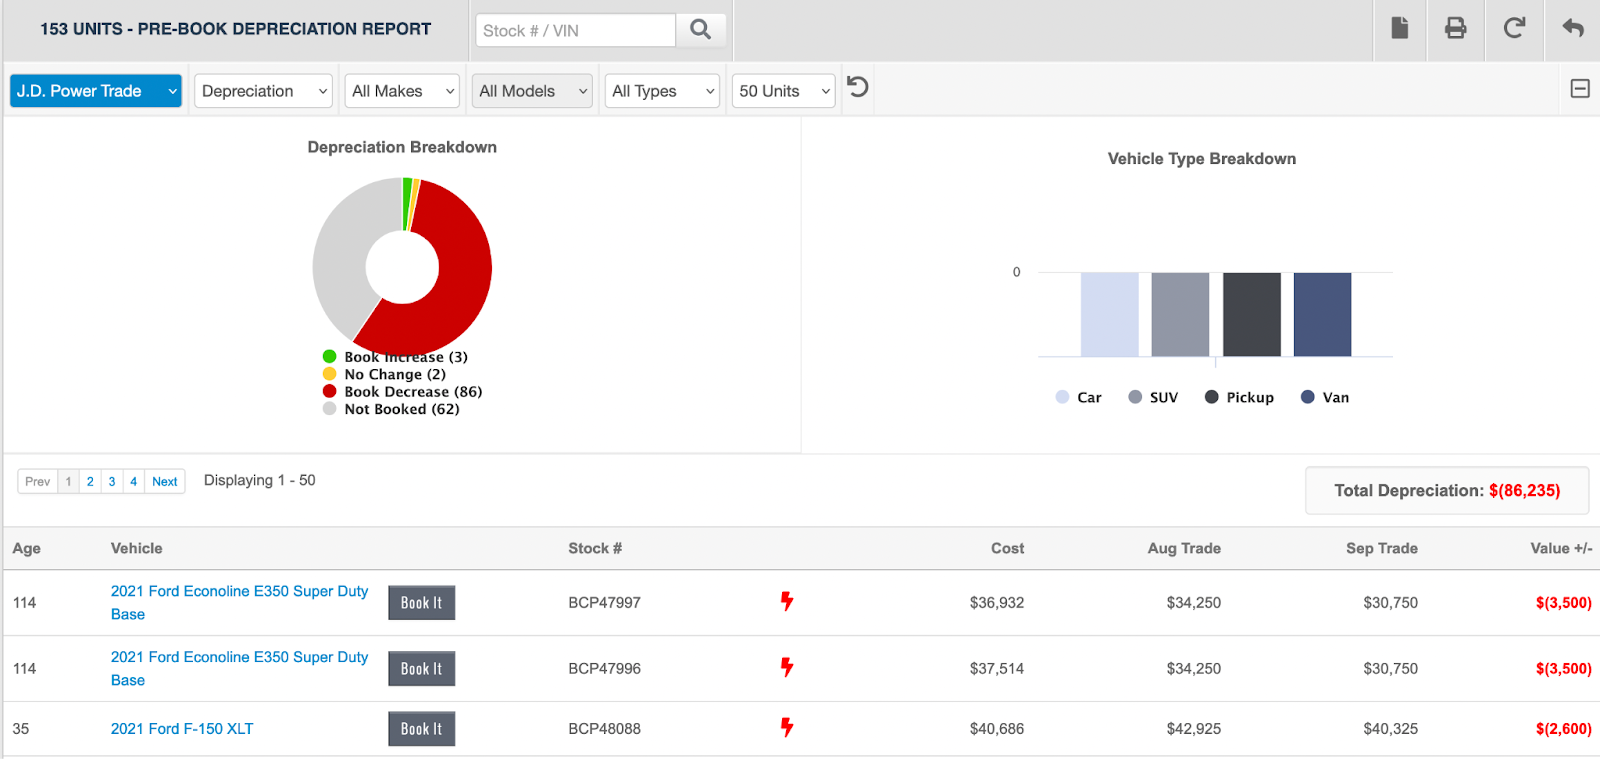Click the $36,932 cost value
Viewport: 1600px width, 759px height.
(997, 603)
